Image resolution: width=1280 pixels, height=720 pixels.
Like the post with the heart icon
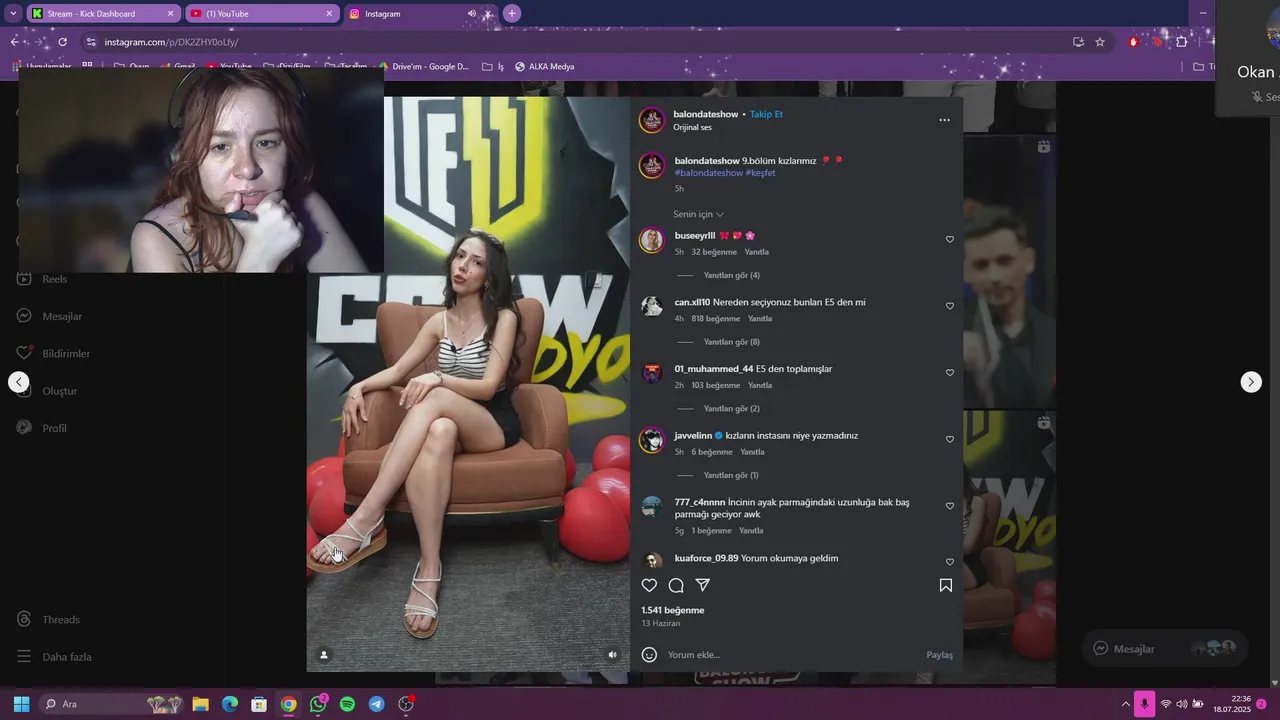pos(649,586)
